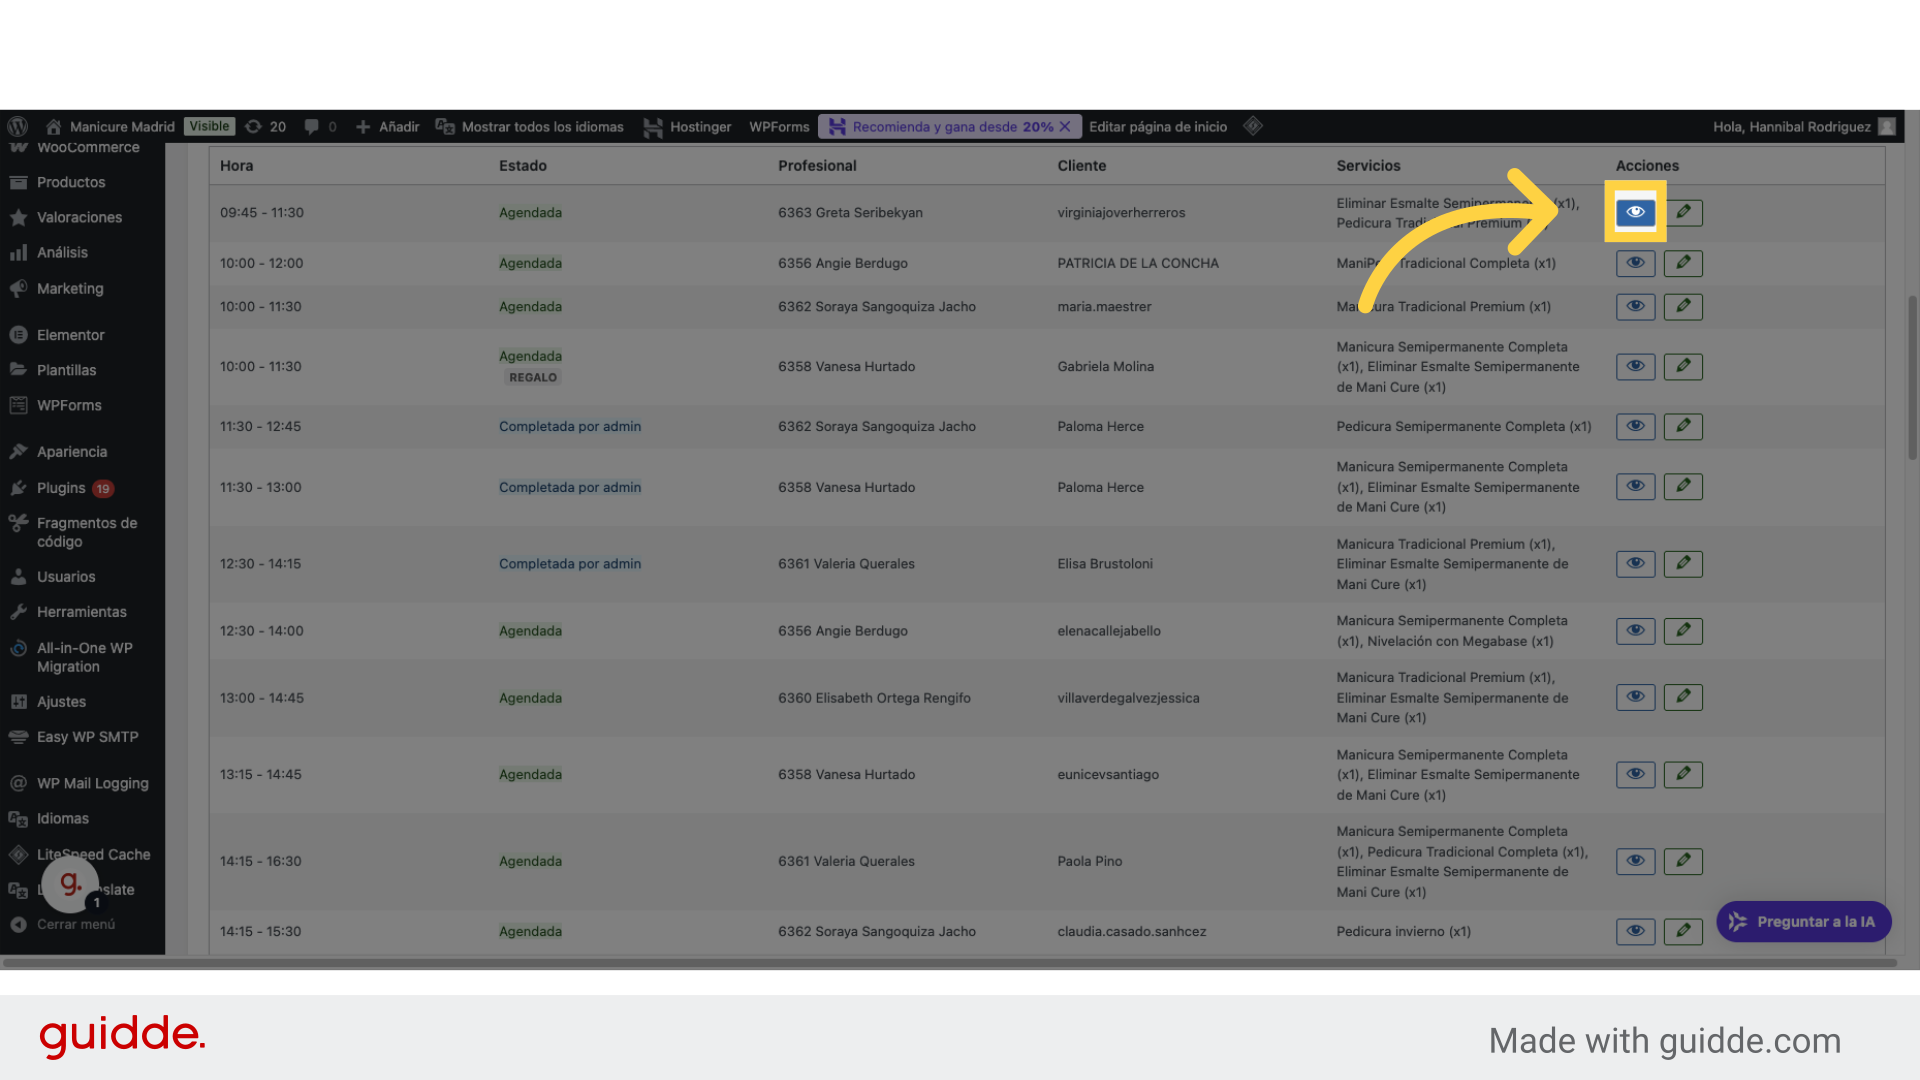Click the WordPress logo in the admin bar
The width and height of the screenshot is (1920, 1080).
(x=18, y=127)
